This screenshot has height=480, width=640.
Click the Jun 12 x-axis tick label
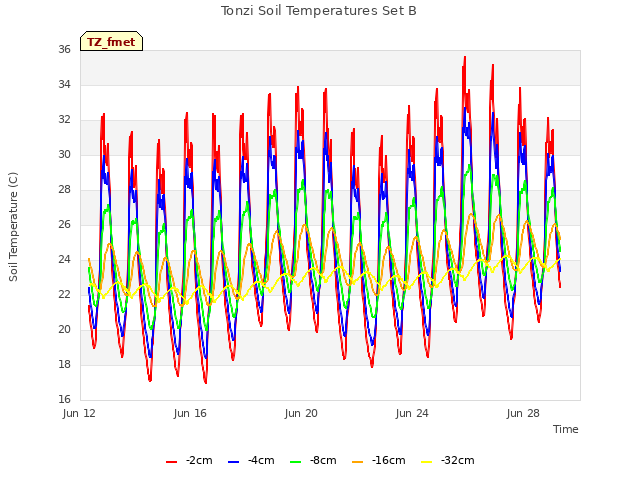coord(79,413)
